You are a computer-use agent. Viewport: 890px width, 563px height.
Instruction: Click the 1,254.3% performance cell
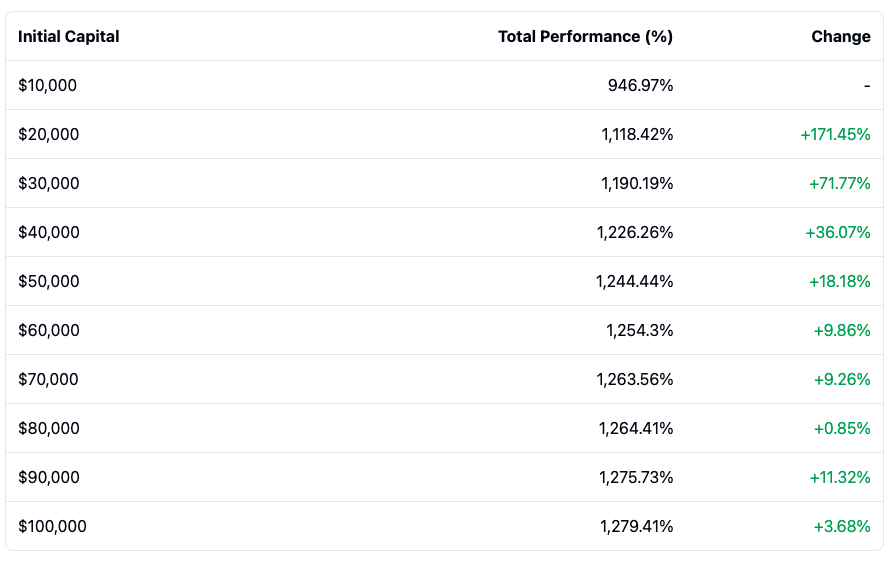(639, 331)
